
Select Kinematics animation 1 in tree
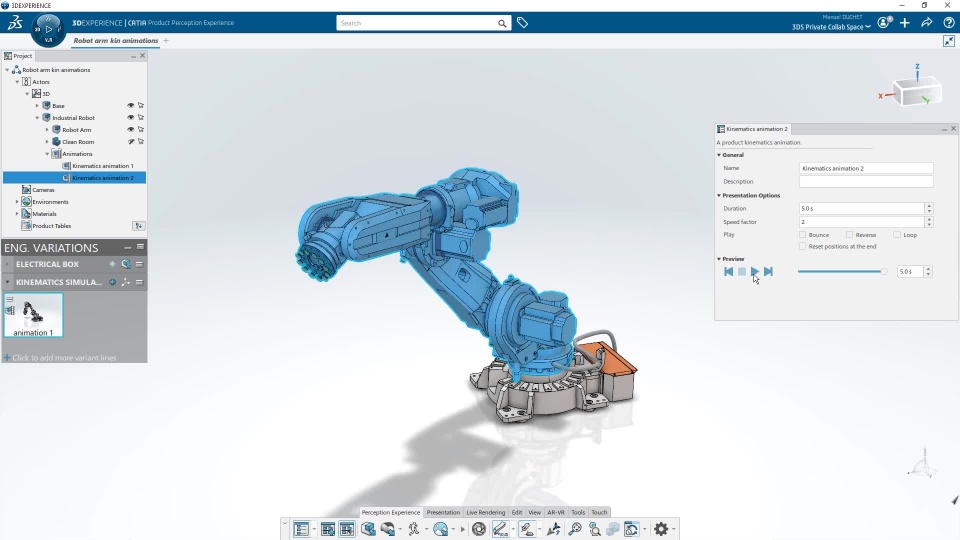click(102, 166)
